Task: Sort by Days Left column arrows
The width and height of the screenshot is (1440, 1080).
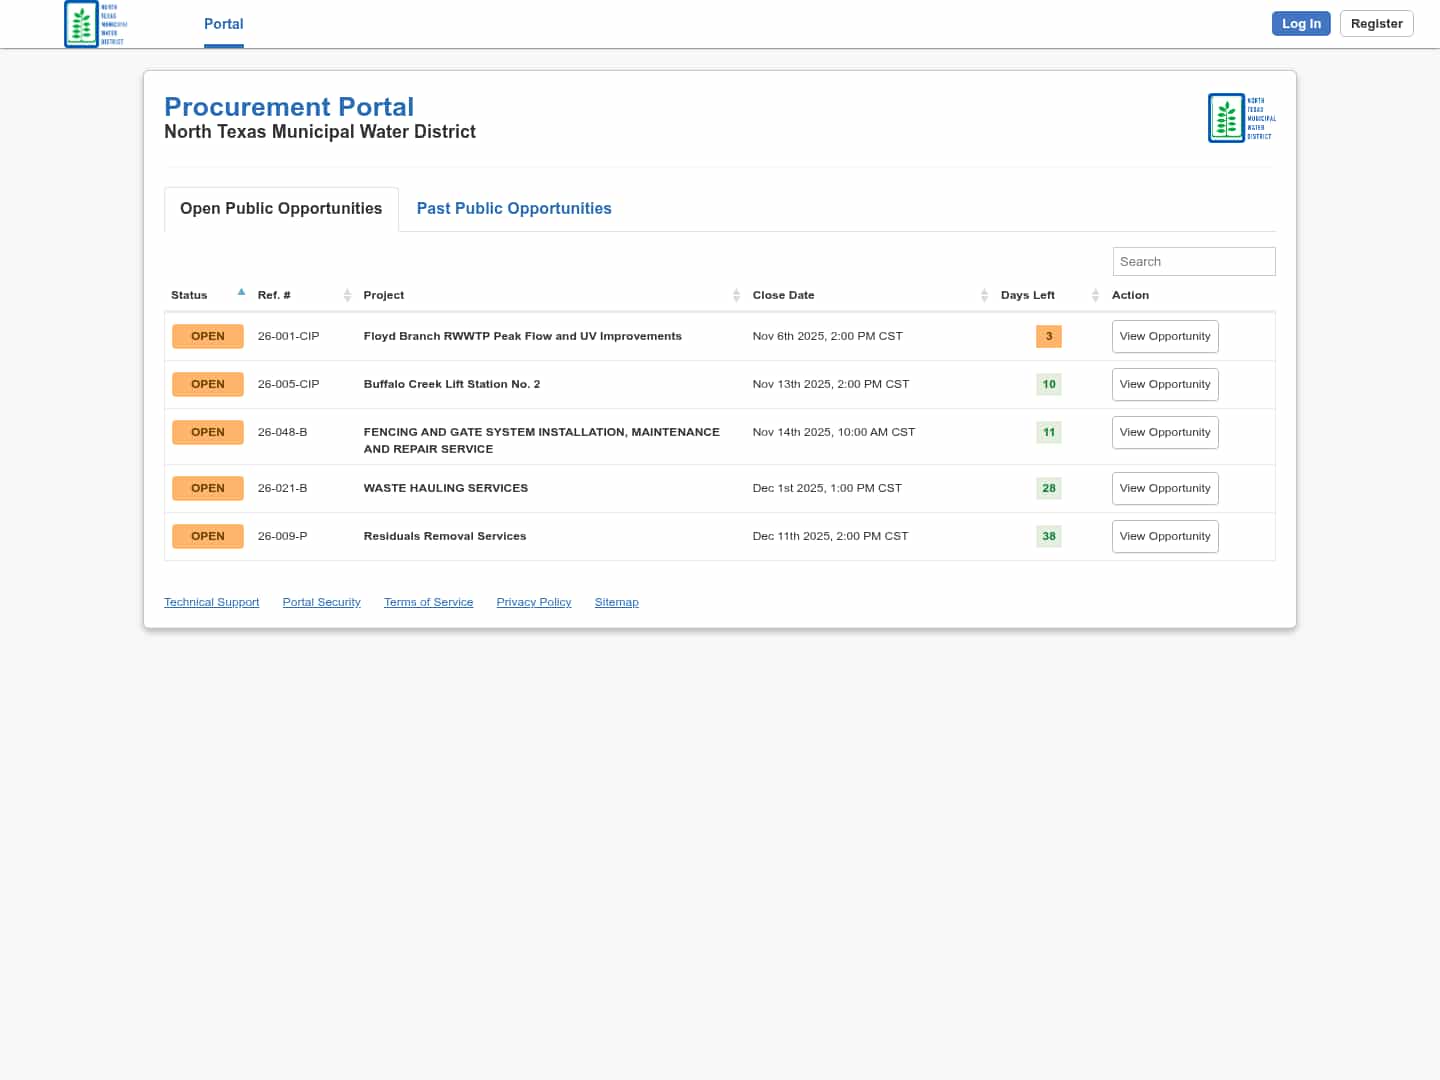Action: [x=1095, y=295]
